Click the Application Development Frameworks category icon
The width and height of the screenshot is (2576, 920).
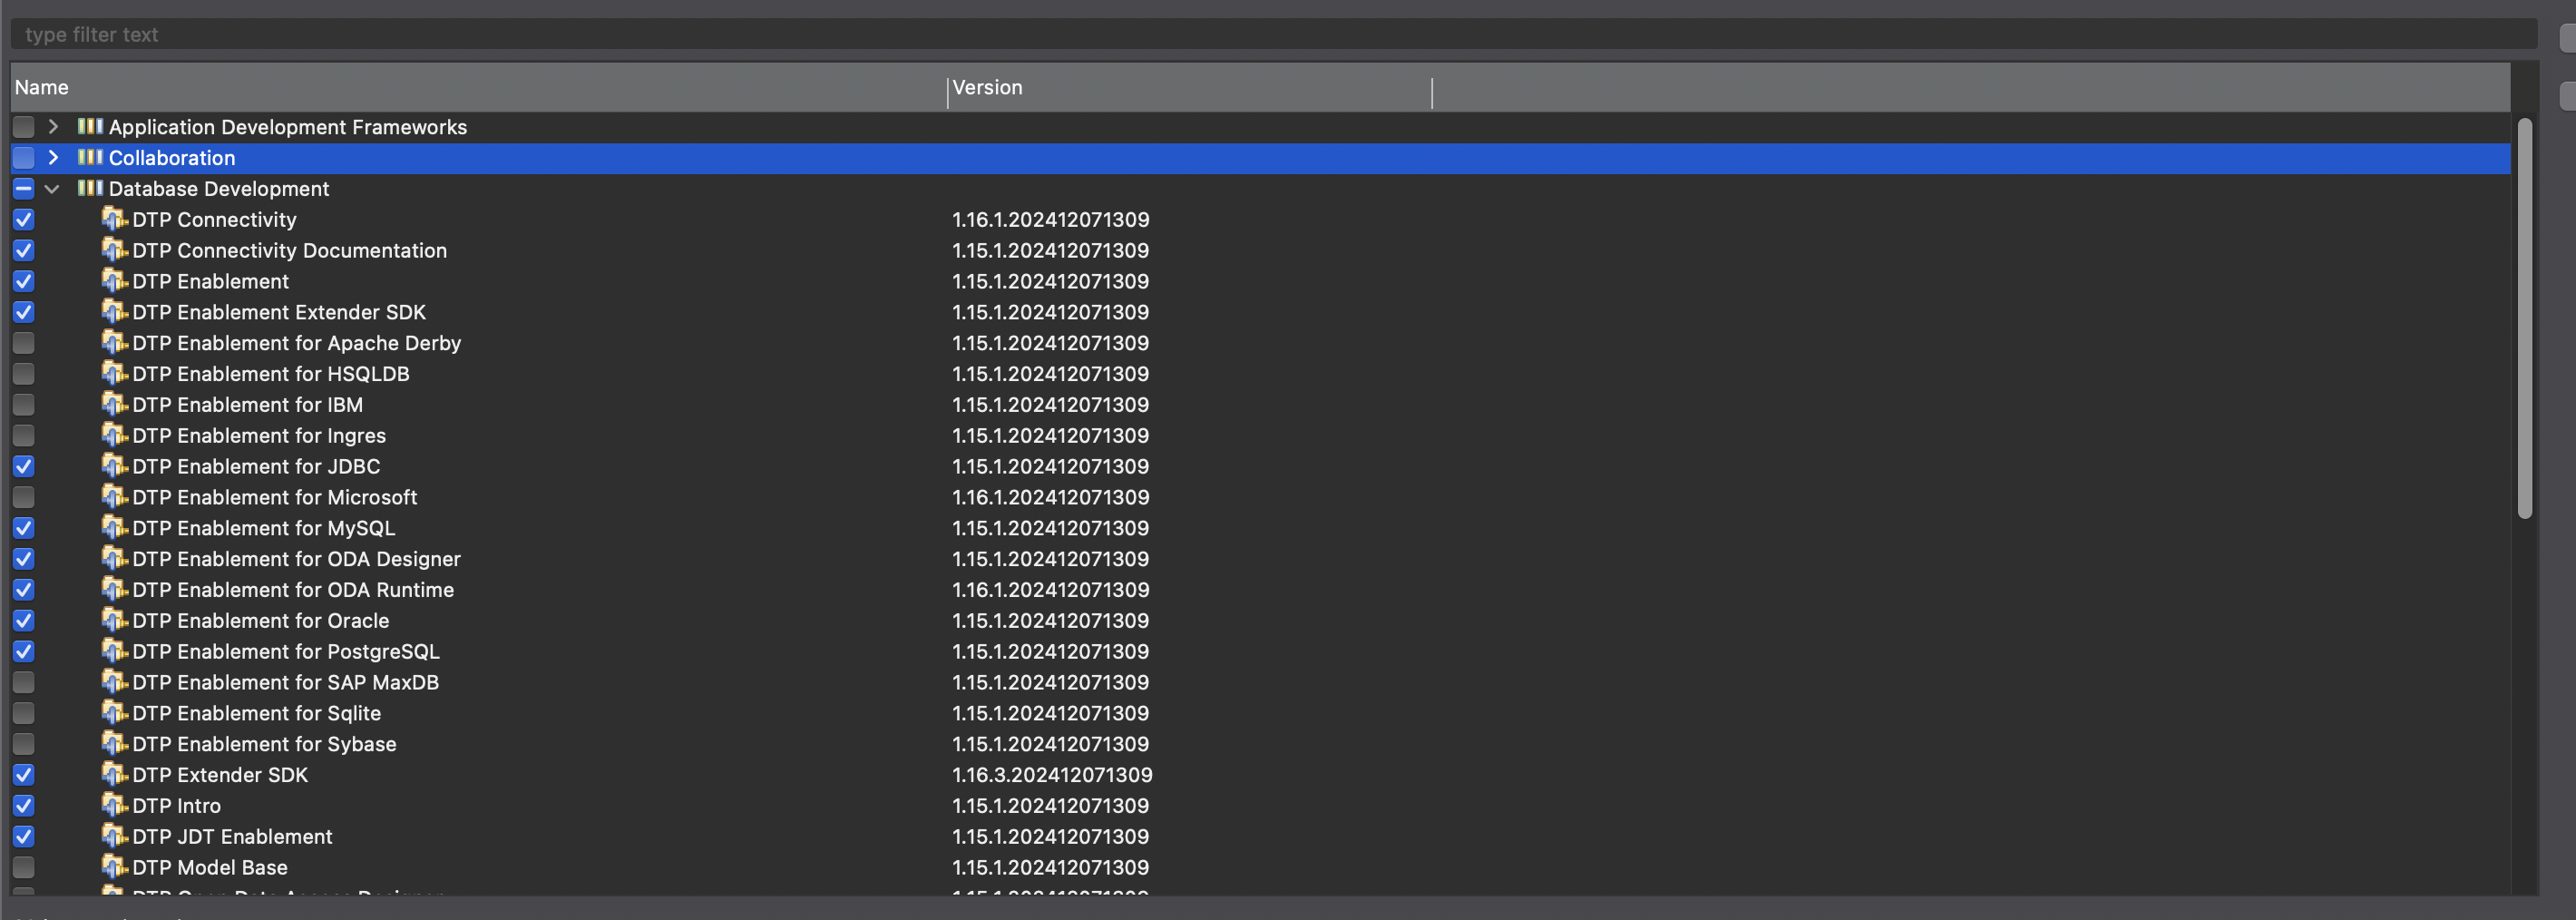(90, 127)
